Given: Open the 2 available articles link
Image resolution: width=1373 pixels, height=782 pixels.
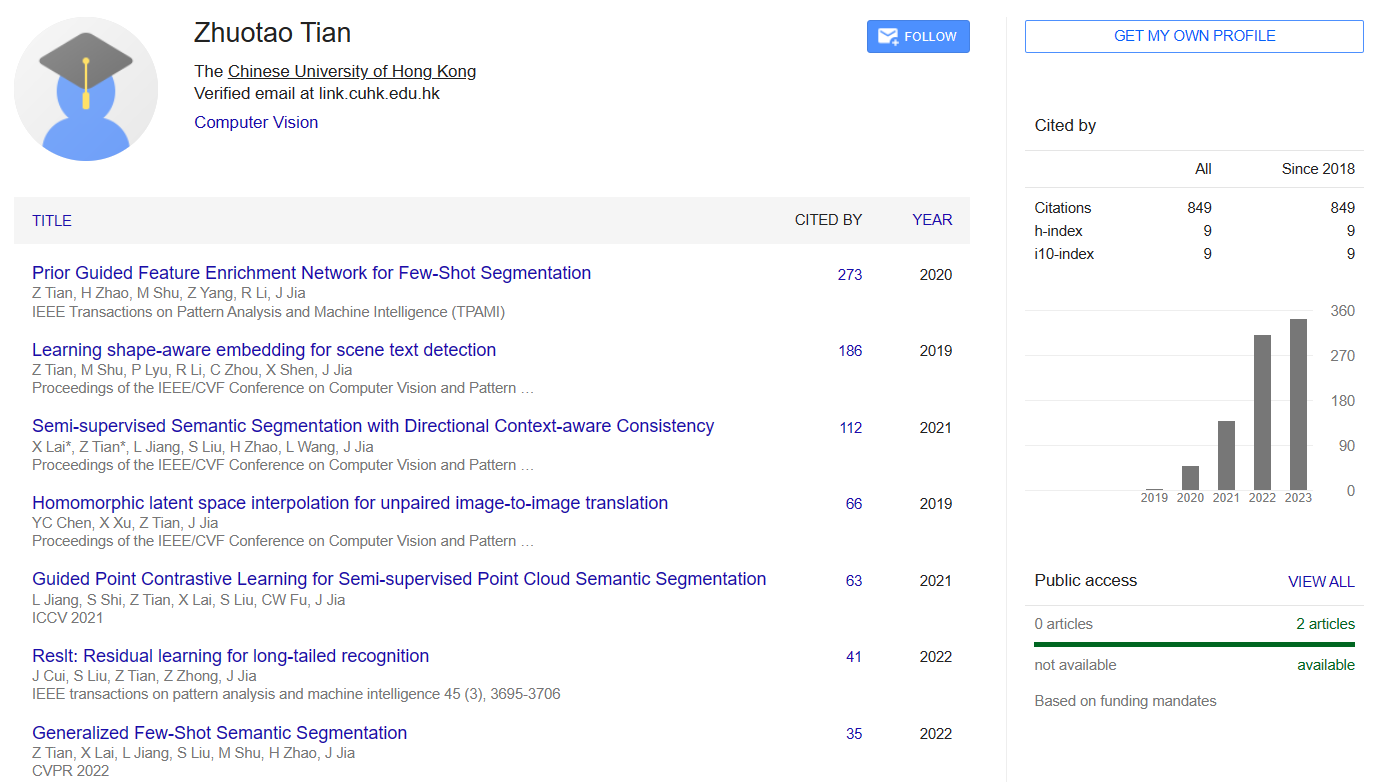Looking at the screenshot, I should tap(1326, 623).
